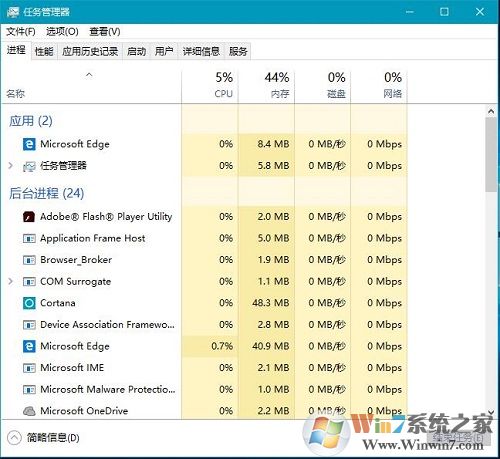The height and width of the screenshot is (459, 500).
Task: Click the Task Manager title bar icon
Action: [13, 12]
